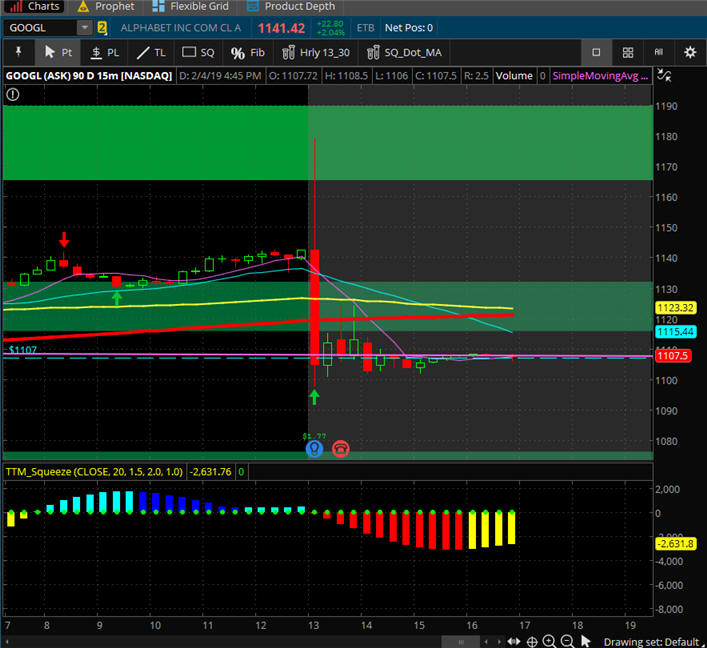The height and width of the screenshot is (648, 707).
Task: Click the crosshair pan icon
Action: [x=531, y=641]
